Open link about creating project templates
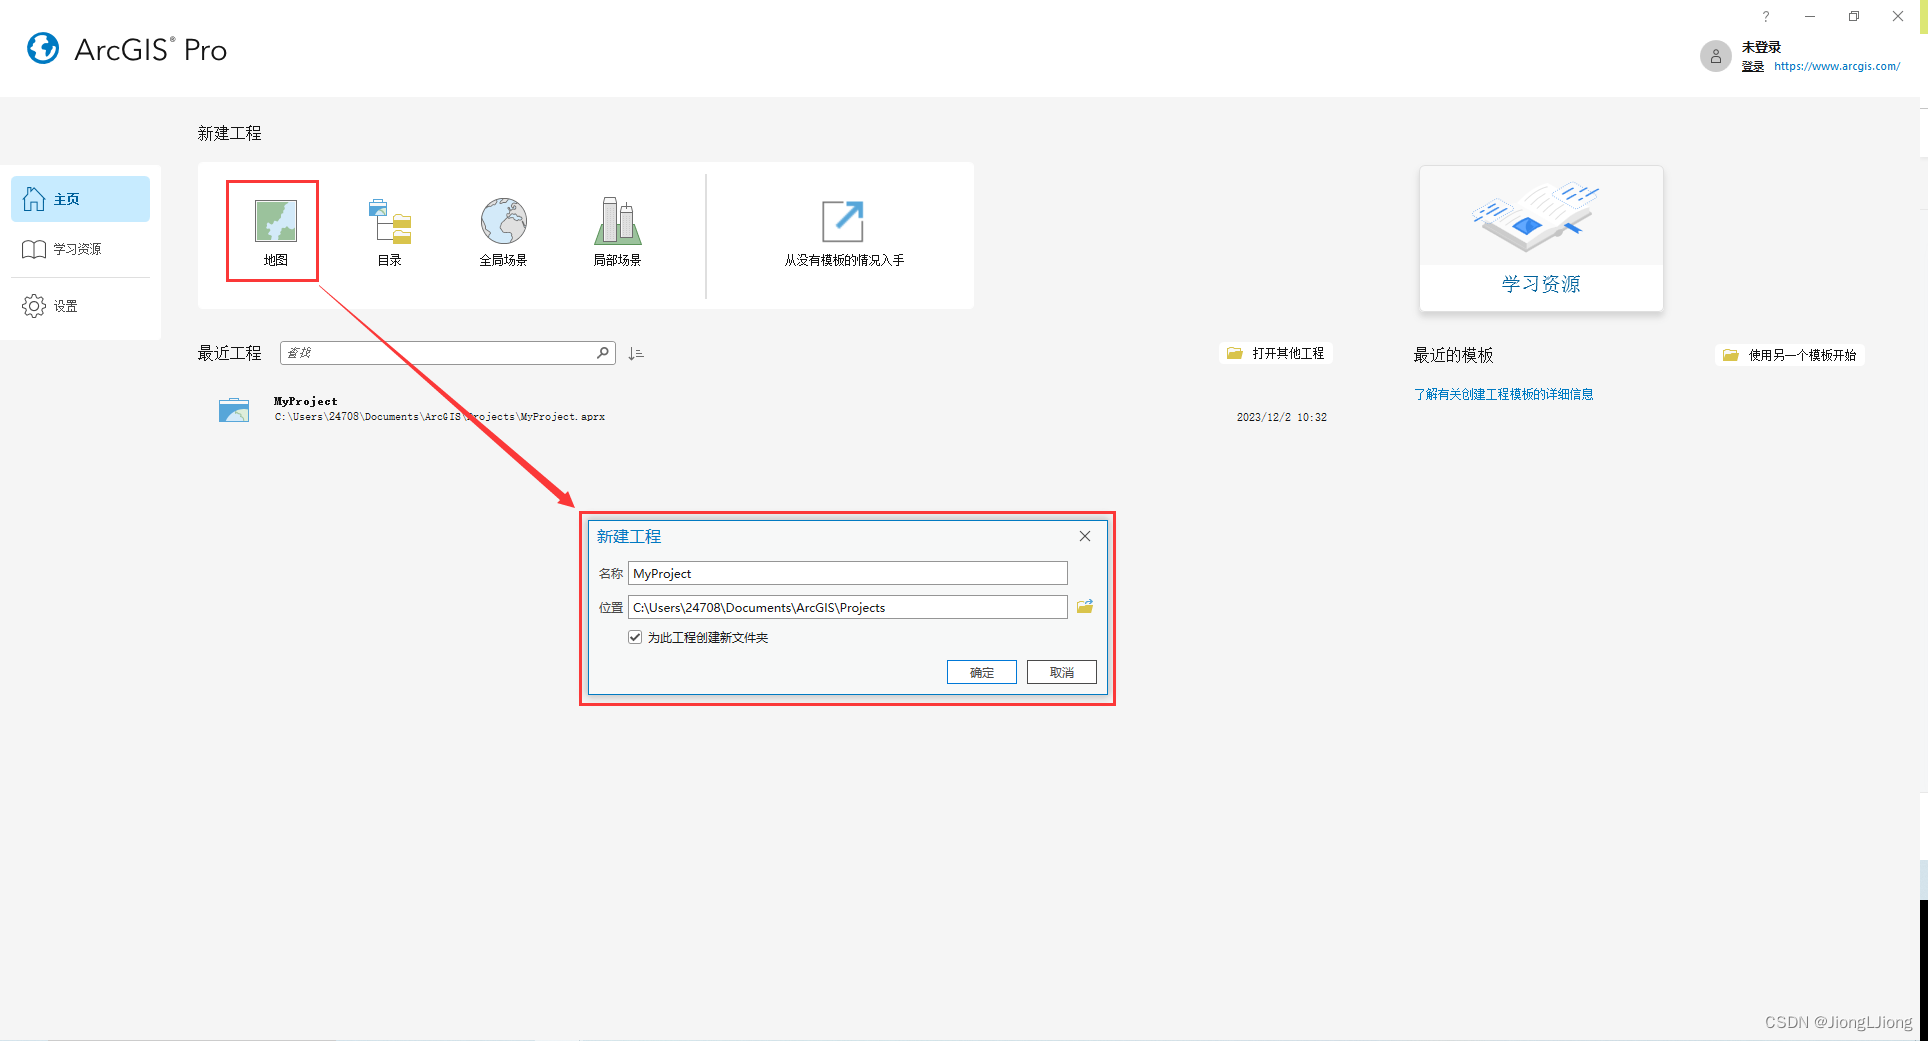1928x1041 pixels. pyautogui.click(x=1503, y=394)
